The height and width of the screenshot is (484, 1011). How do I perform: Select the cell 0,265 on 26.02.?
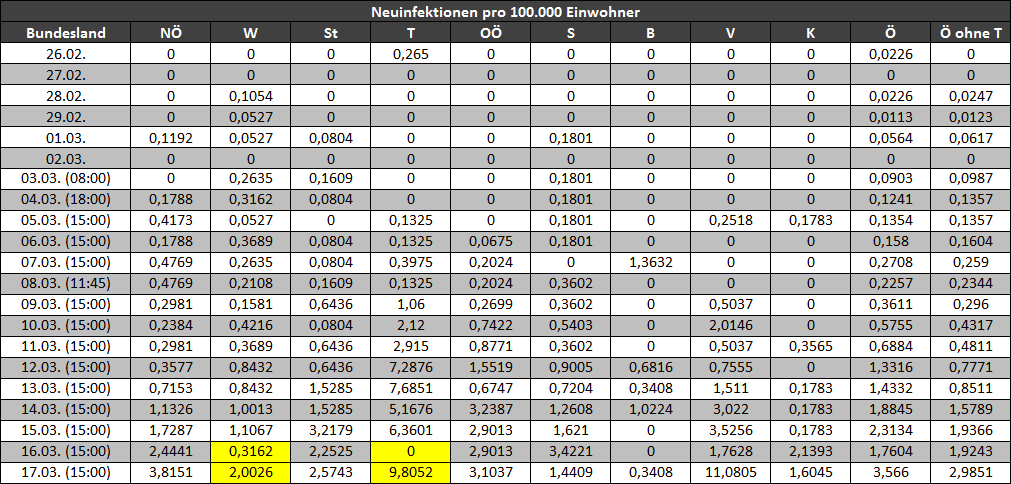tap(411, 53)
